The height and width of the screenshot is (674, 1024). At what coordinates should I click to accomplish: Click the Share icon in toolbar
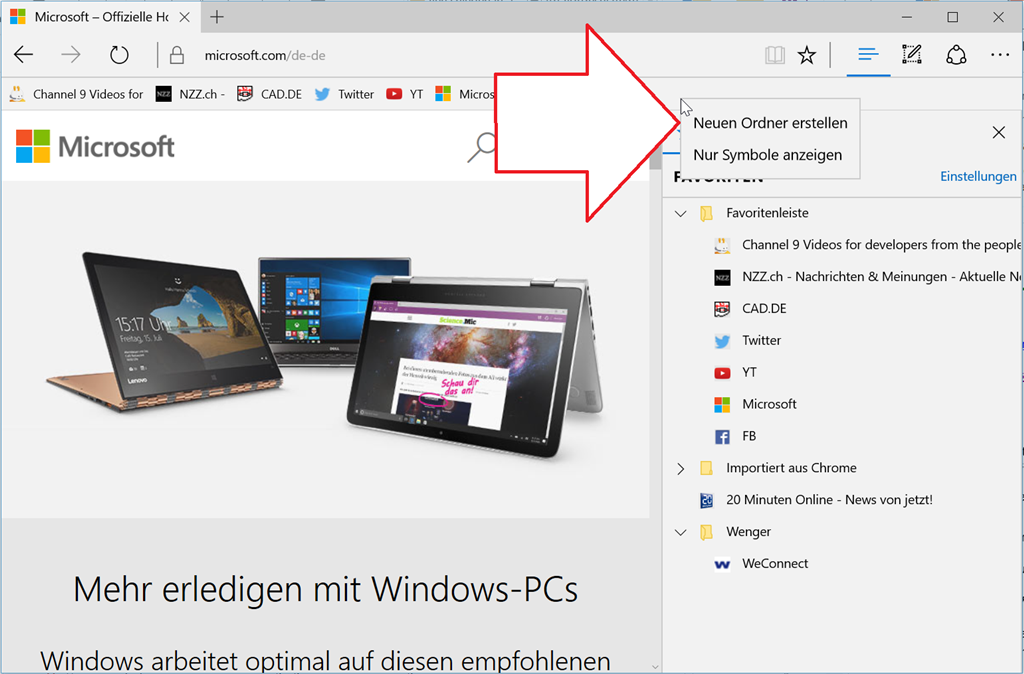coord(956,55)
